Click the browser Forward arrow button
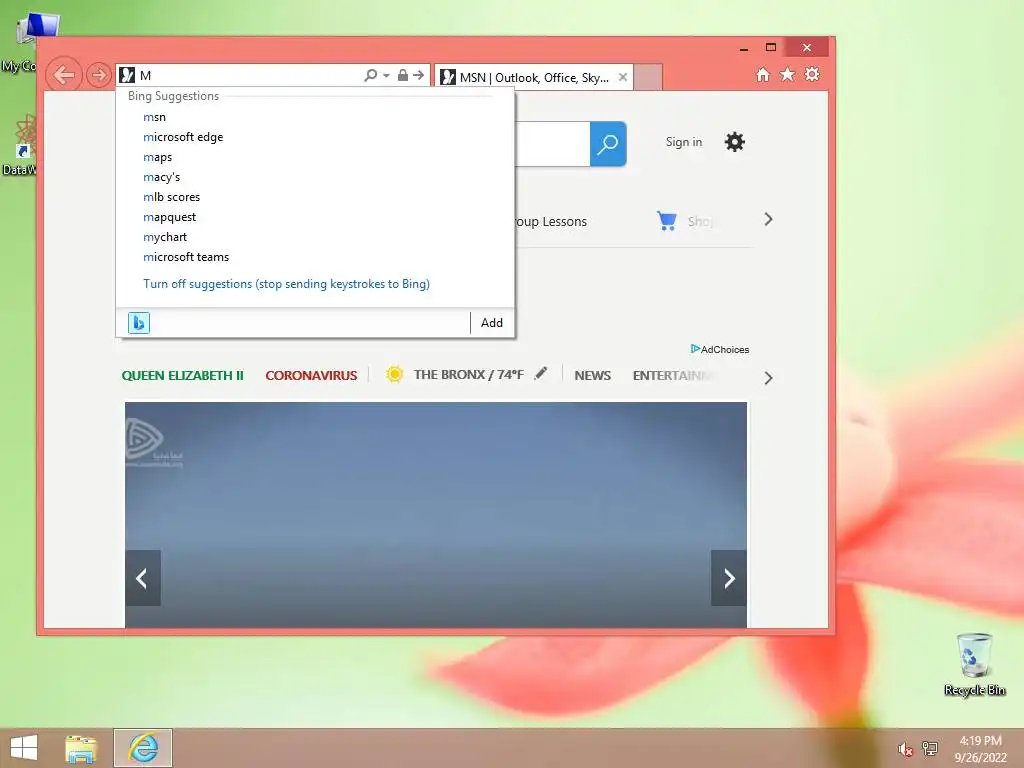The image size is (1024, 768). [99, 75]
